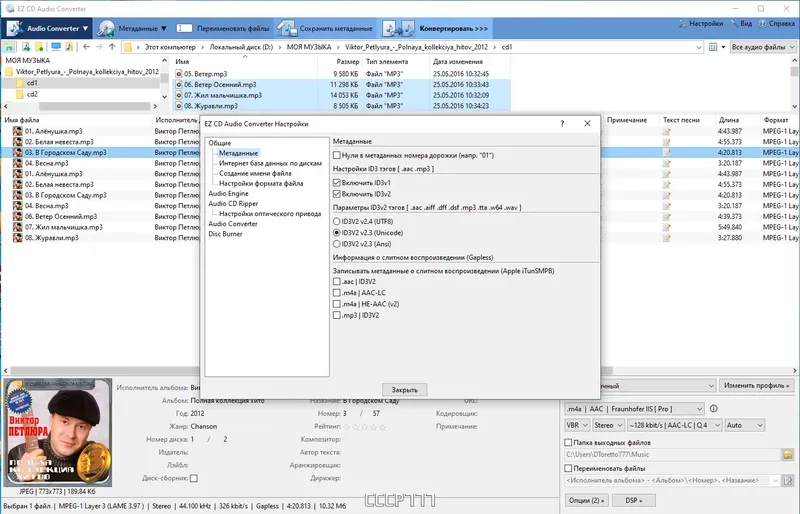Disable the Включить ID3v1 checkbox
This screenshot has height=514, width=800.
tap(337, 183)
